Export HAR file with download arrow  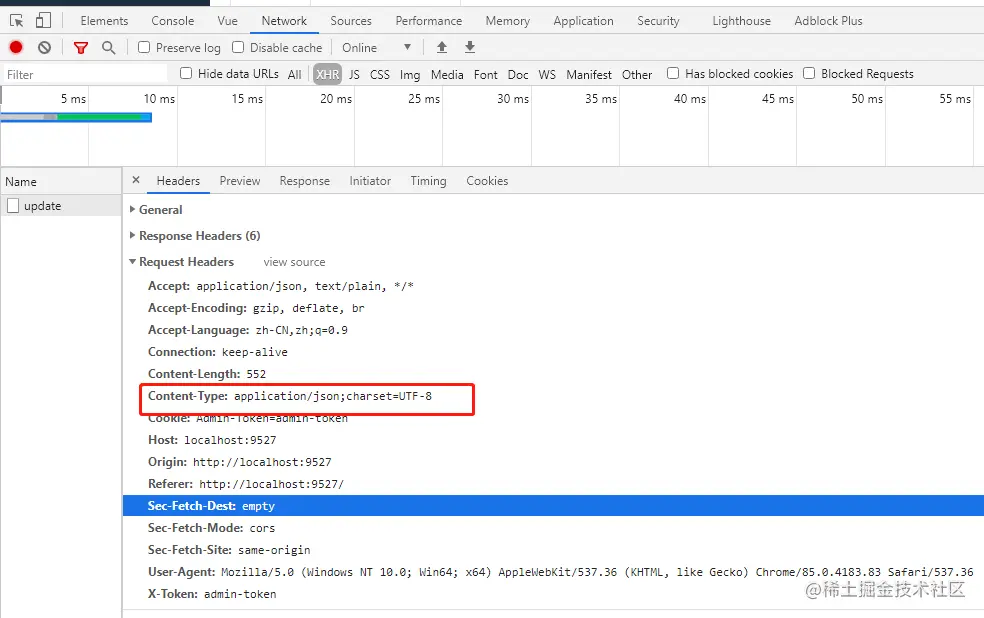tap(469, 47)
